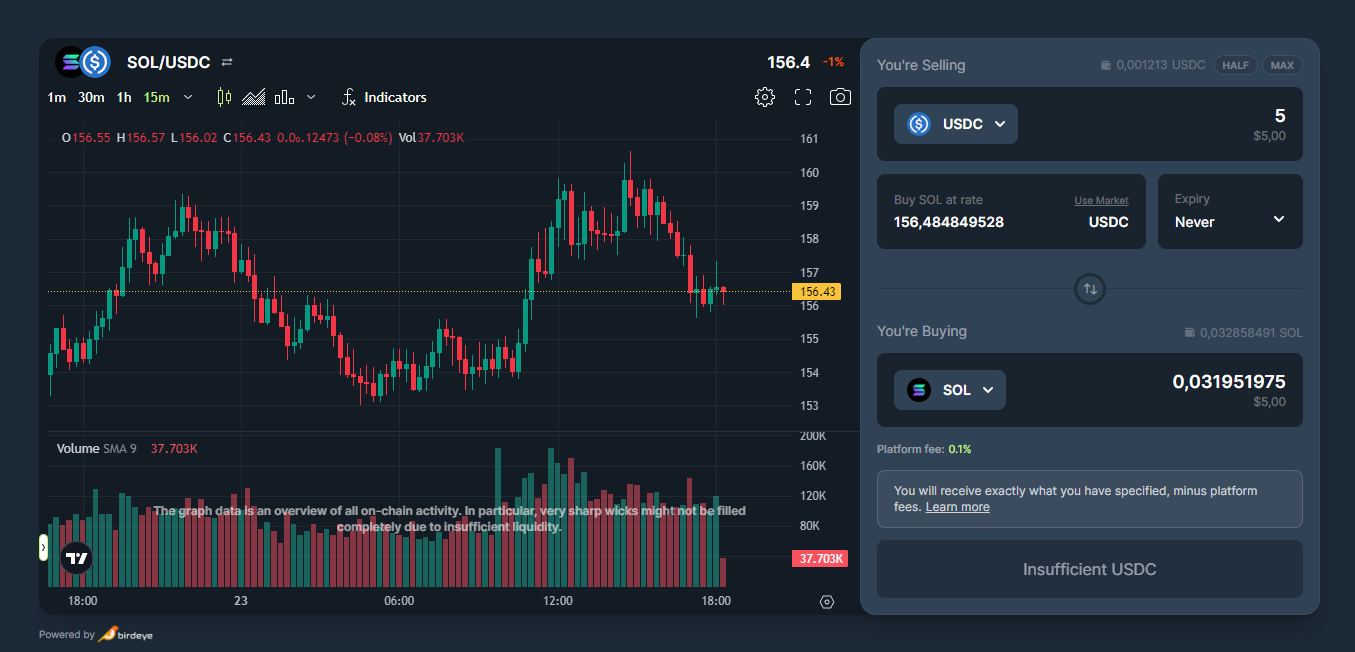Flip the SOL/USDC pair direction
Screen dimensions: 1355x652
click(x=227, y=62)
